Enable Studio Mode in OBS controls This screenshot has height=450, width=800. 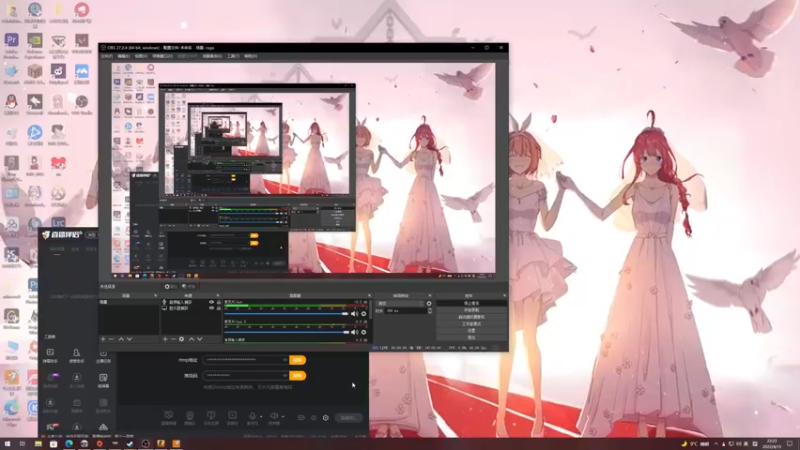[471, 324]
